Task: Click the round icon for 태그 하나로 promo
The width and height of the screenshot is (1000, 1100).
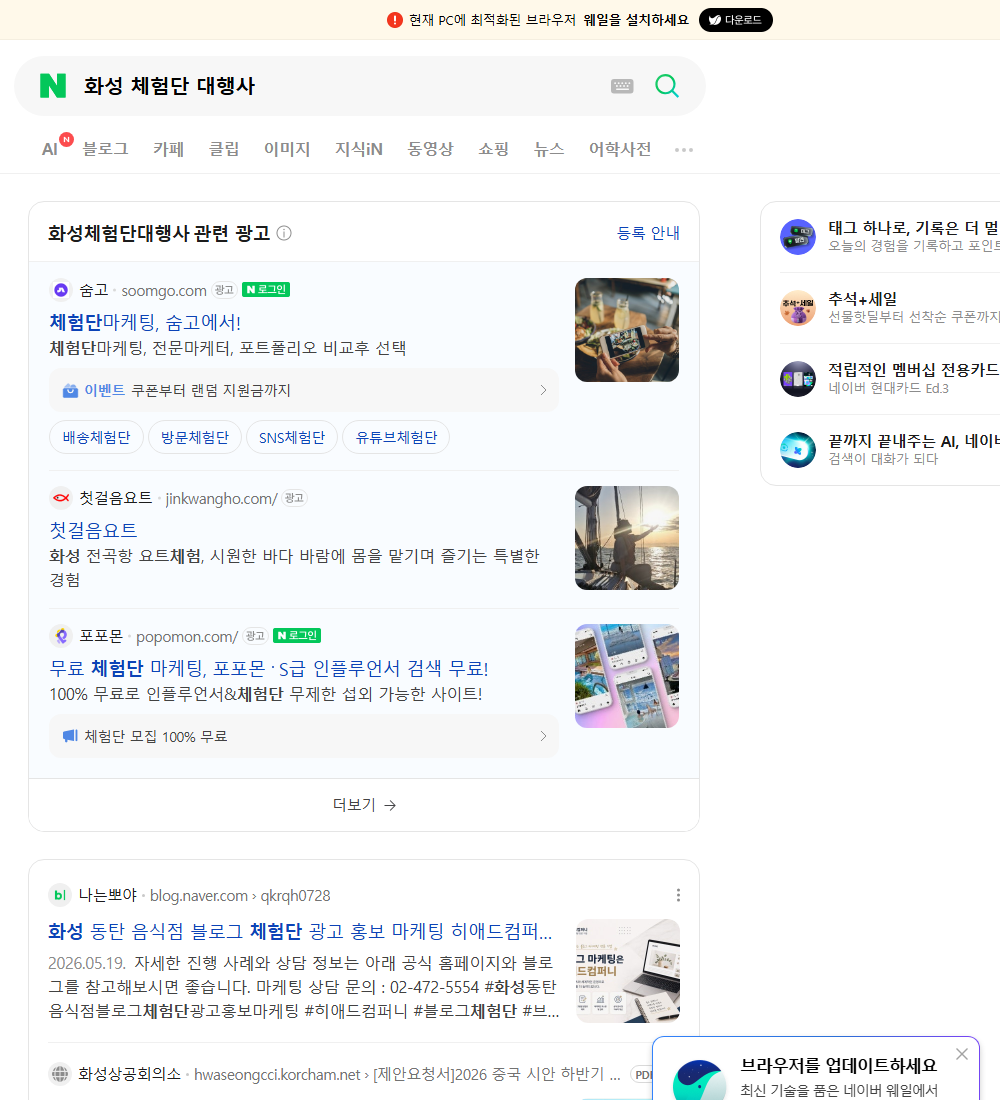Action: pos(798,236)
